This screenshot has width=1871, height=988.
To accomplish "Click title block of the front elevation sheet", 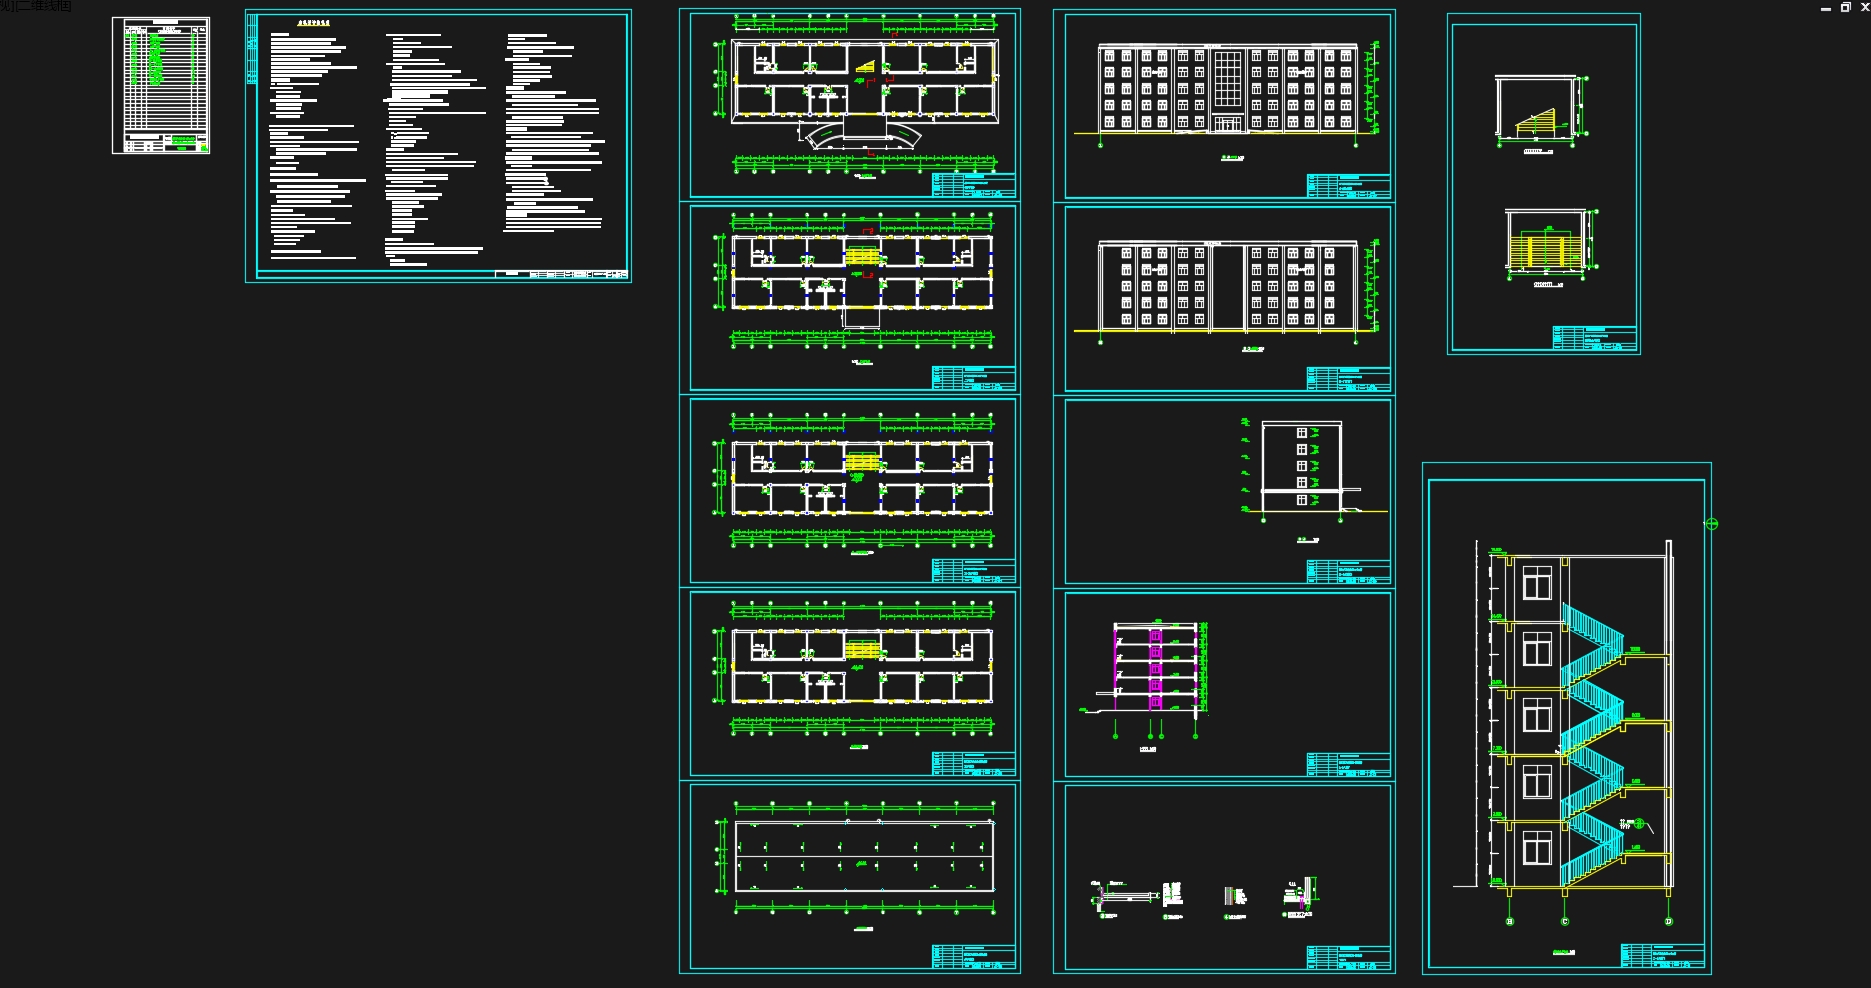I will click(1348, 186).
